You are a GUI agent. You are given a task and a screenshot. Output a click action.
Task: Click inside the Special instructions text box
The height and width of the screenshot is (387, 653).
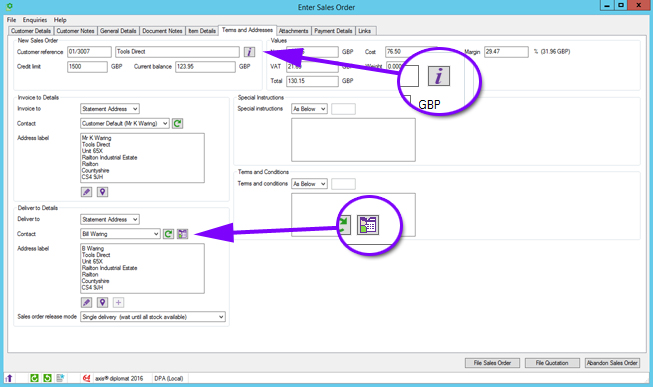[x=353, y=140]
